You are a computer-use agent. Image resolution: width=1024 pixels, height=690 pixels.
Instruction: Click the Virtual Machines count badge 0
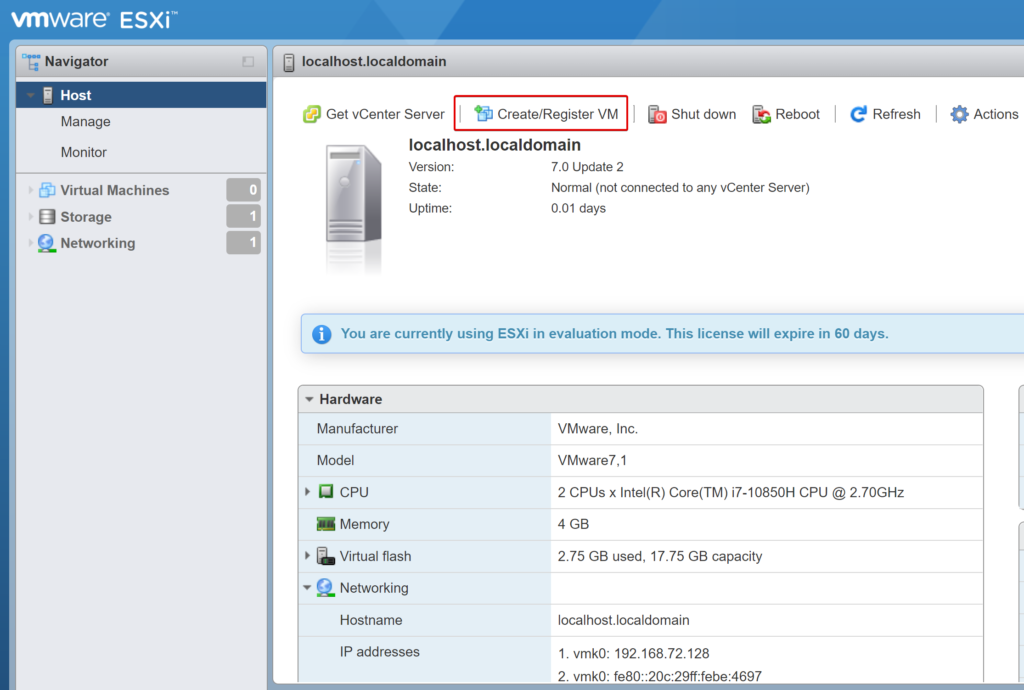pos(244,190)
